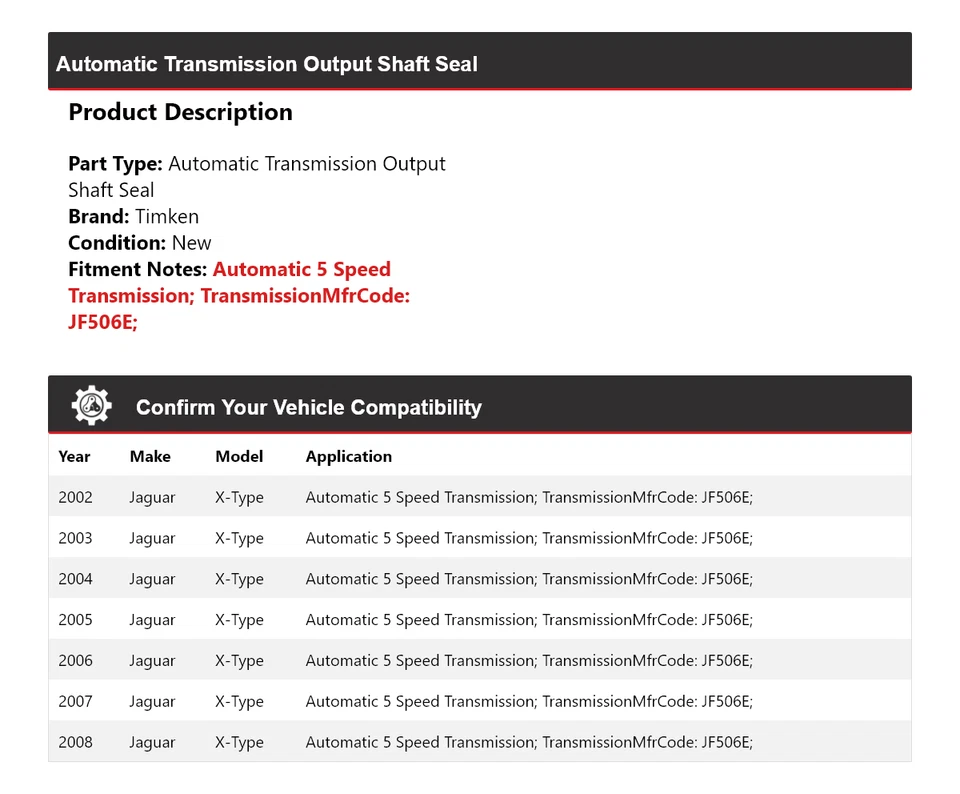Image resolution: width=960 pixels, height=794 pixels.
Task: Select the 2007 year cell
Action: [x=75, y=702]
